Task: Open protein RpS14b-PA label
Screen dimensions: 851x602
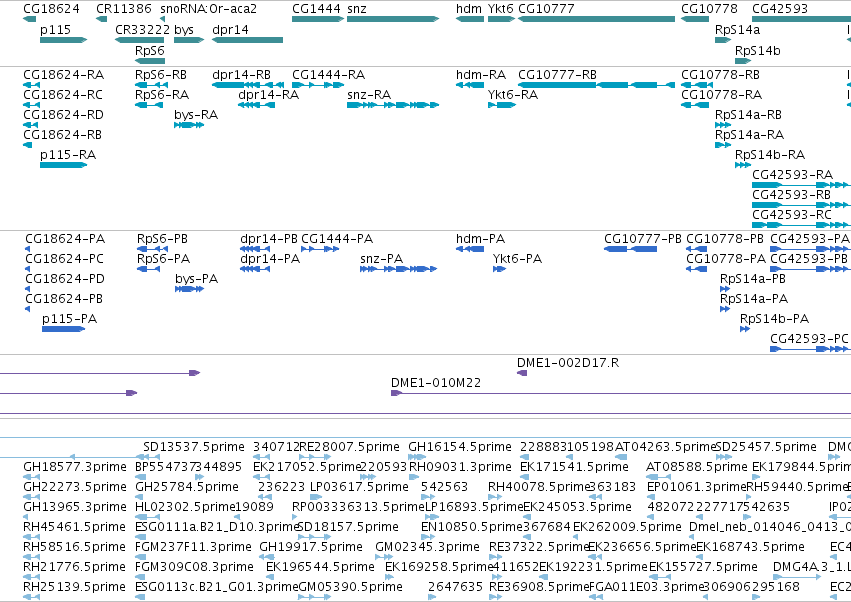Action: 774,319
